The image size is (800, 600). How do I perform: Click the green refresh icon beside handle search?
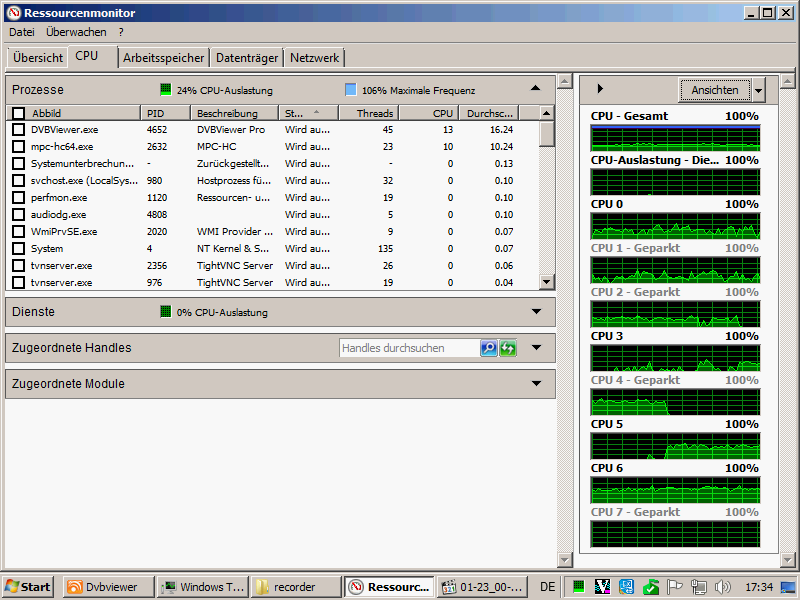click(x=508, y=348)
